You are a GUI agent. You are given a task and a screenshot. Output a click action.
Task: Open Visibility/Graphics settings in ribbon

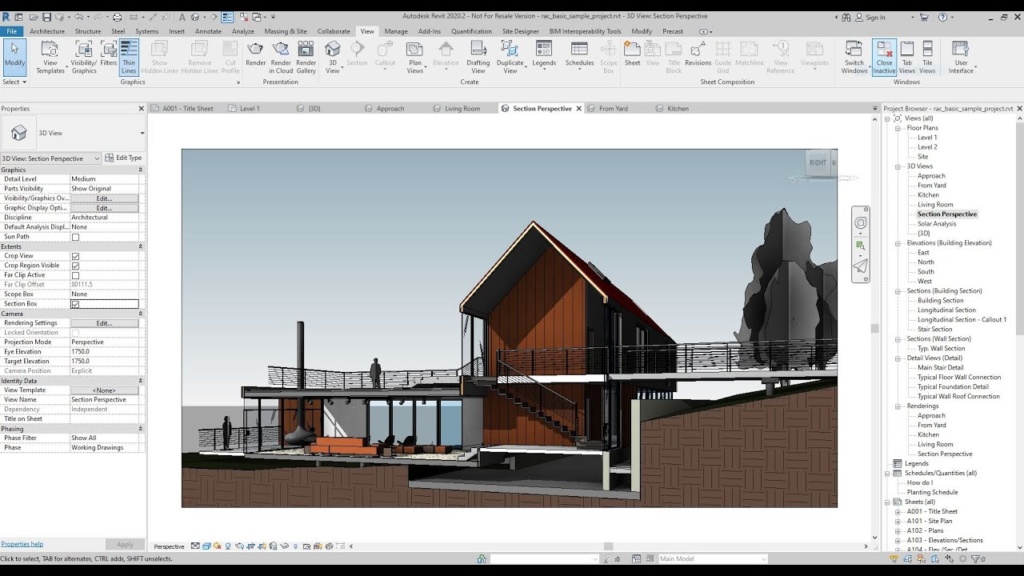click(x=84, y=54)
